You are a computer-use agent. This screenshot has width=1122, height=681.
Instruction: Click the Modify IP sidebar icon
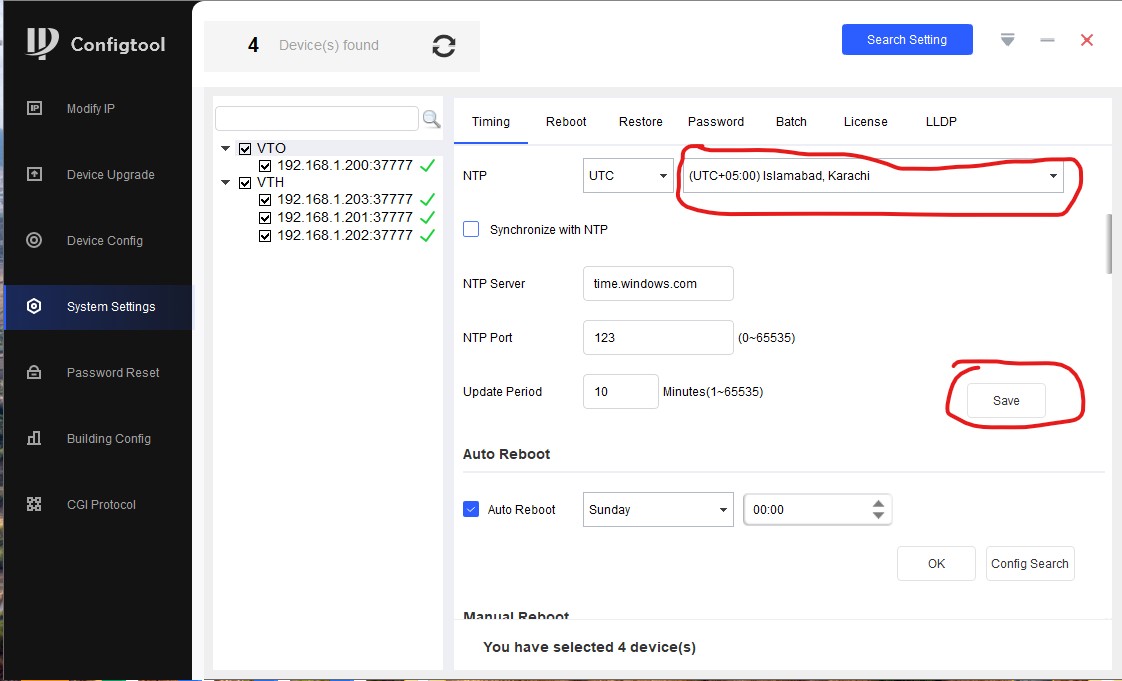pyautogui.click(x=34, y=108)
